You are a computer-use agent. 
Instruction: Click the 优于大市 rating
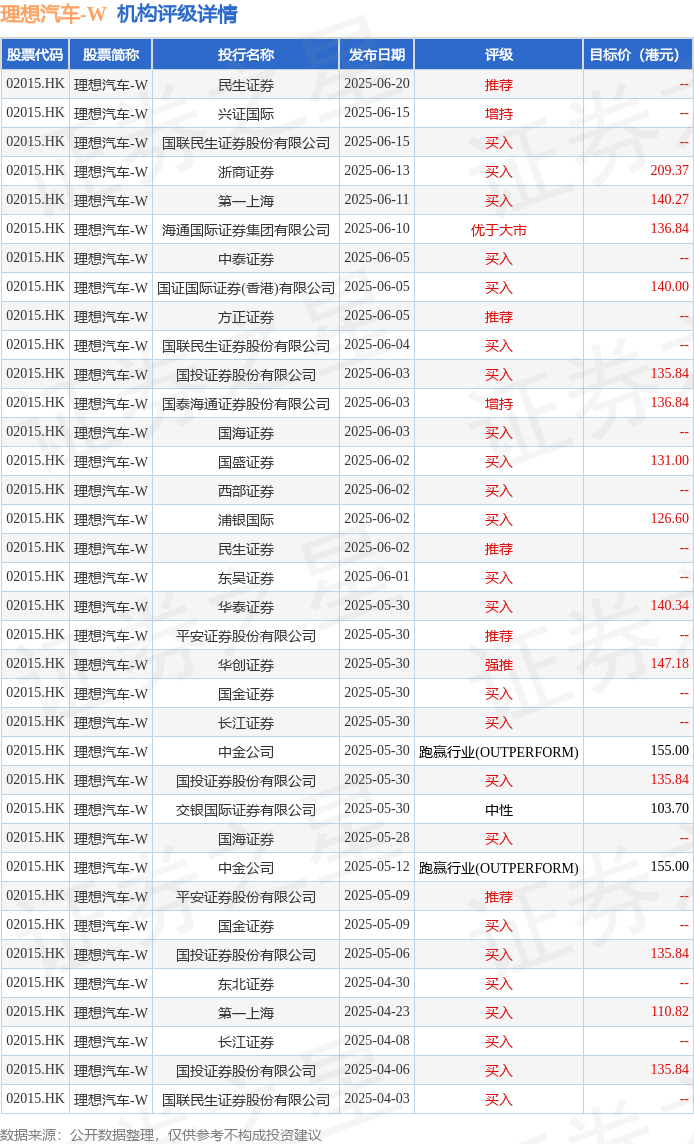[499, 231]
